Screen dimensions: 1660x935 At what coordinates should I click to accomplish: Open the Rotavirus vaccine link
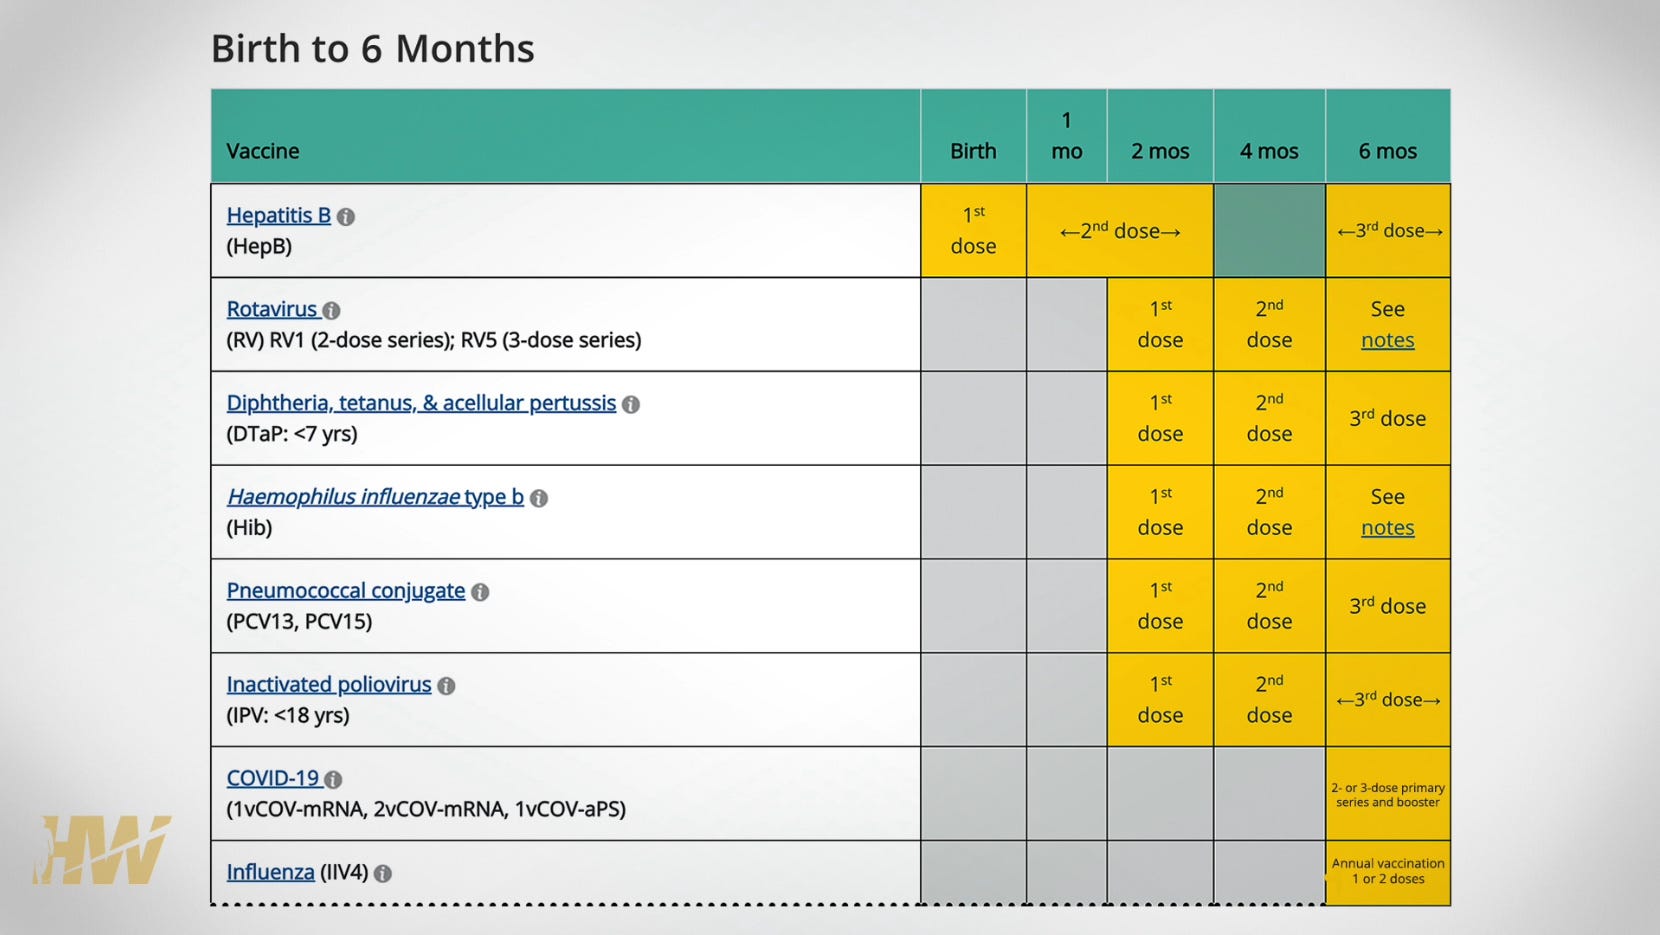(271, 309)
